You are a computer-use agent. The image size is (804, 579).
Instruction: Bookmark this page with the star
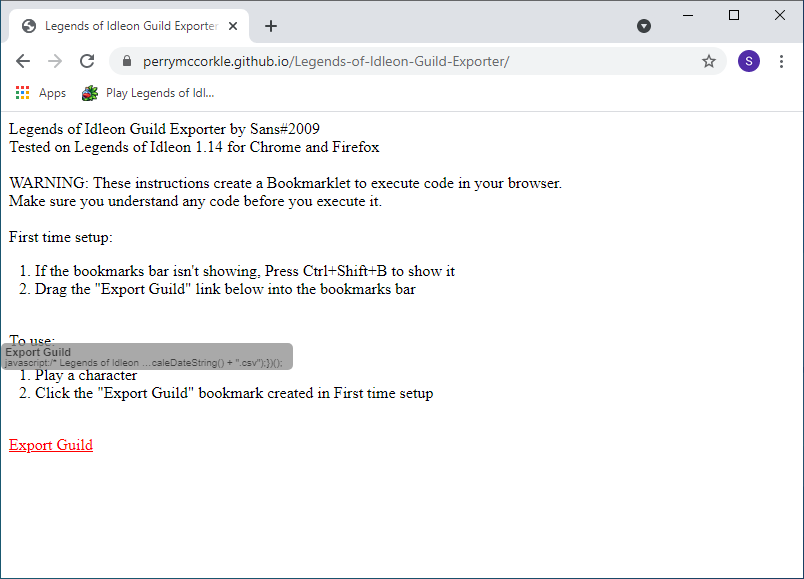709,62
